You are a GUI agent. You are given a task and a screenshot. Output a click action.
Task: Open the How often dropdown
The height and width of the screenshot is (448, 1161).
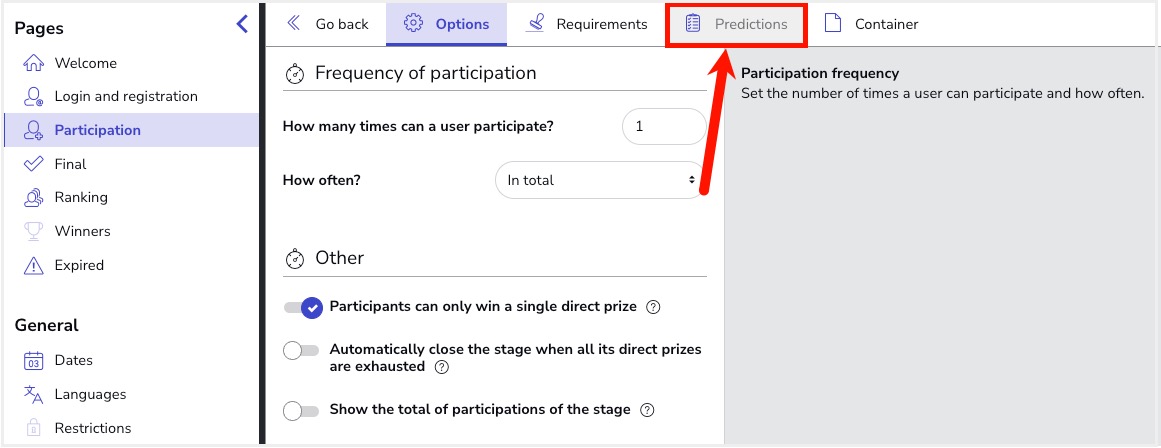[x=600, y=180]
